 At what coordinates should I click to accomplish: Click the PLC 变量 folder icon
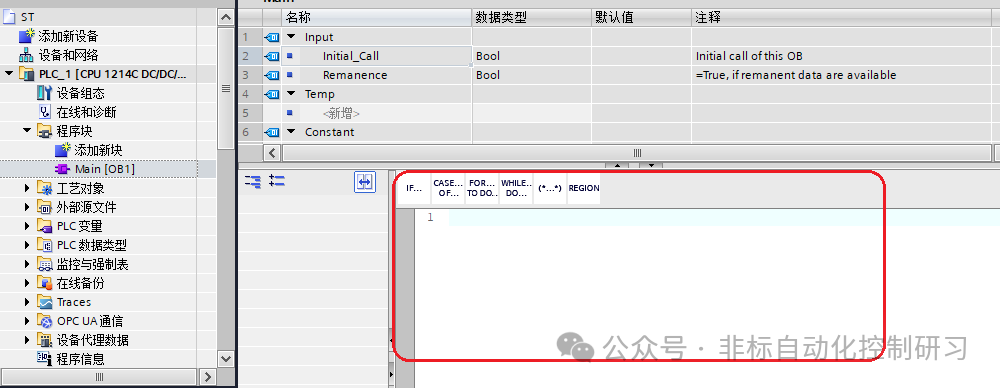coord(45,226)
